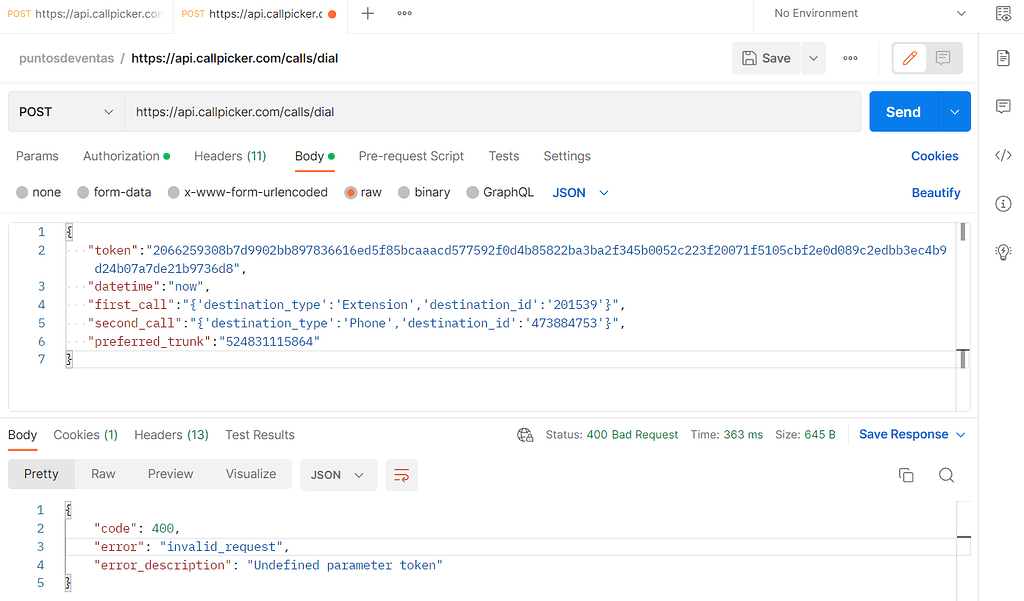Click the lightbulb icon in right sidebar
Image resolution: width=1024 pixels, height=601 pixels.
[1003, 252]
